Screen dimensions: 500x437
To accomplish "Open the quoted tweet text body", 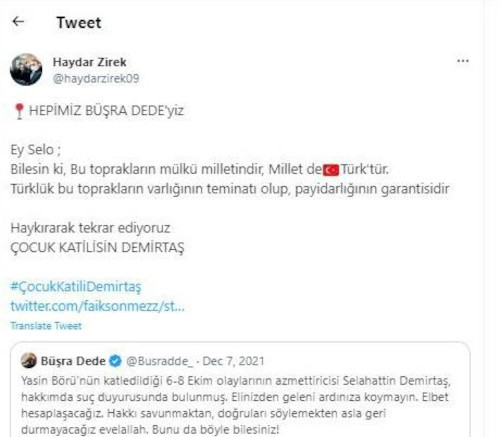I will tap(236, 405).
